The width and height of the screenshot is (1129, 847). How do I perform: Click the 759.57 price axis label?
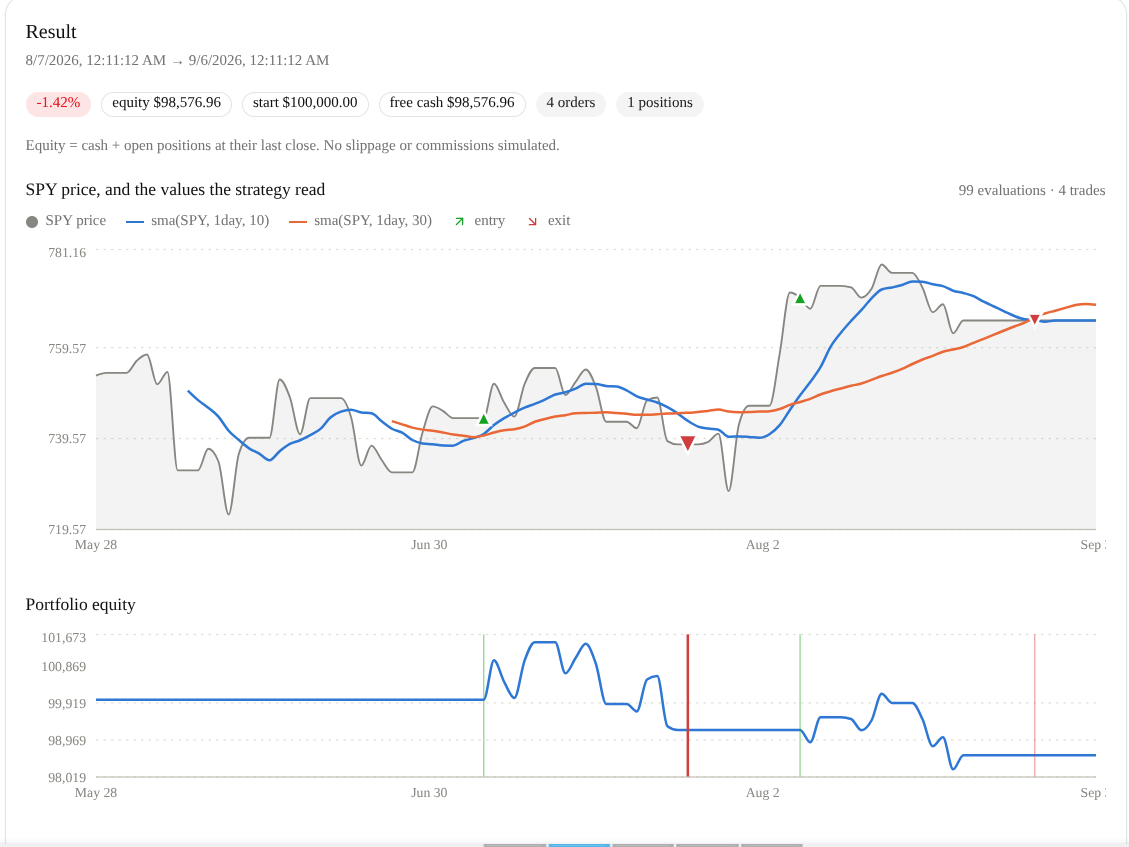(x=67, y=349)
